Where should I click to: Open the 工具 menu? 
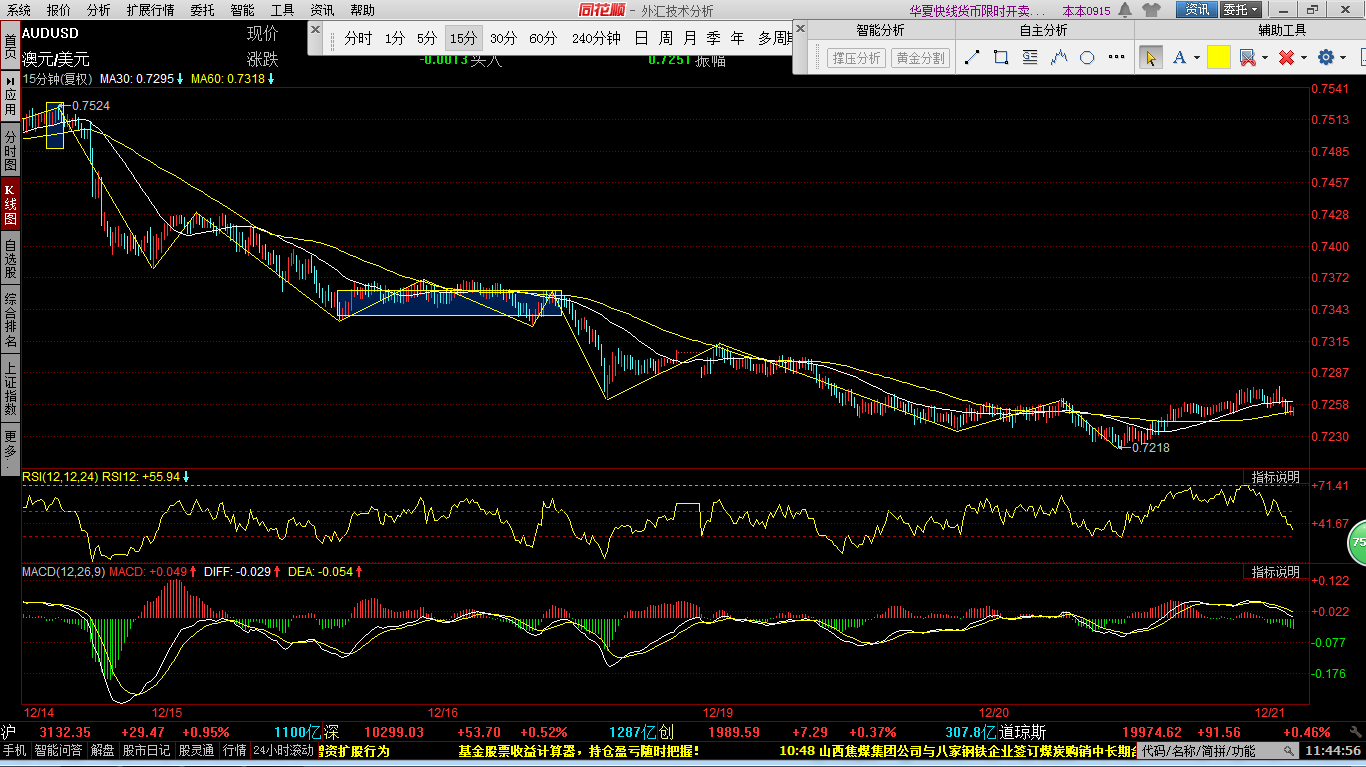(282, 10)
